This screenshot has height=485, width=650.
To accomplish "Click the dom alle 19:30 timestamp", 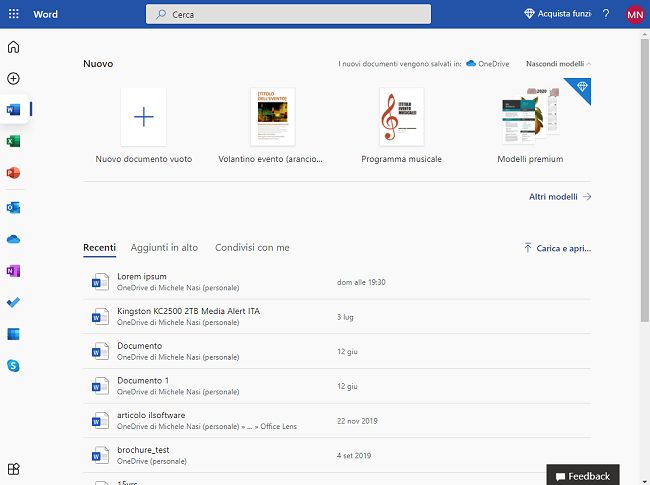I will tap(361, 282).
